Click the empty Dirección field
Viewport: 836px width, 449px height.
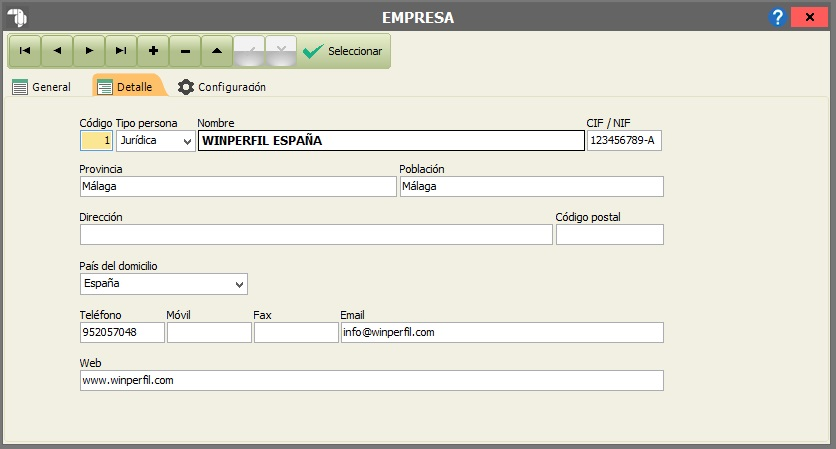point(316,235)
